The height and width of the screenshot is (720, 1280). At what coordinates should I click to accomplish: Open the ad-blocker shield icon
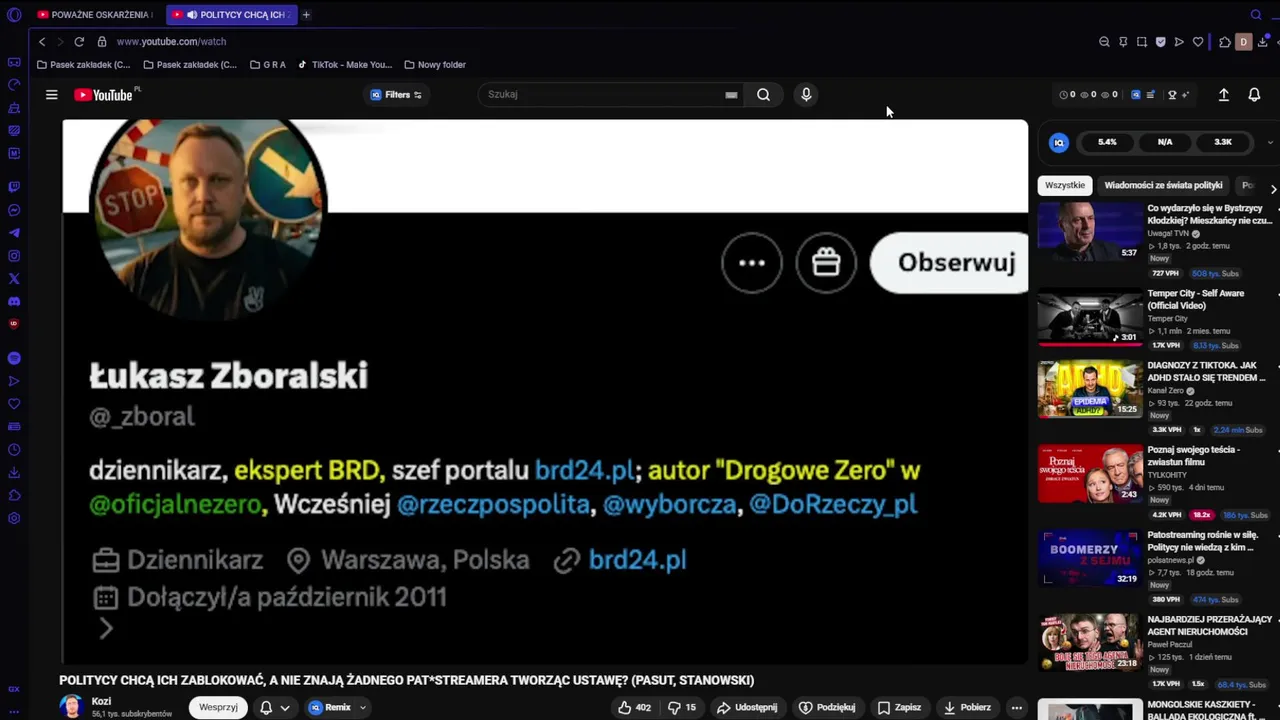[1160, 42]
